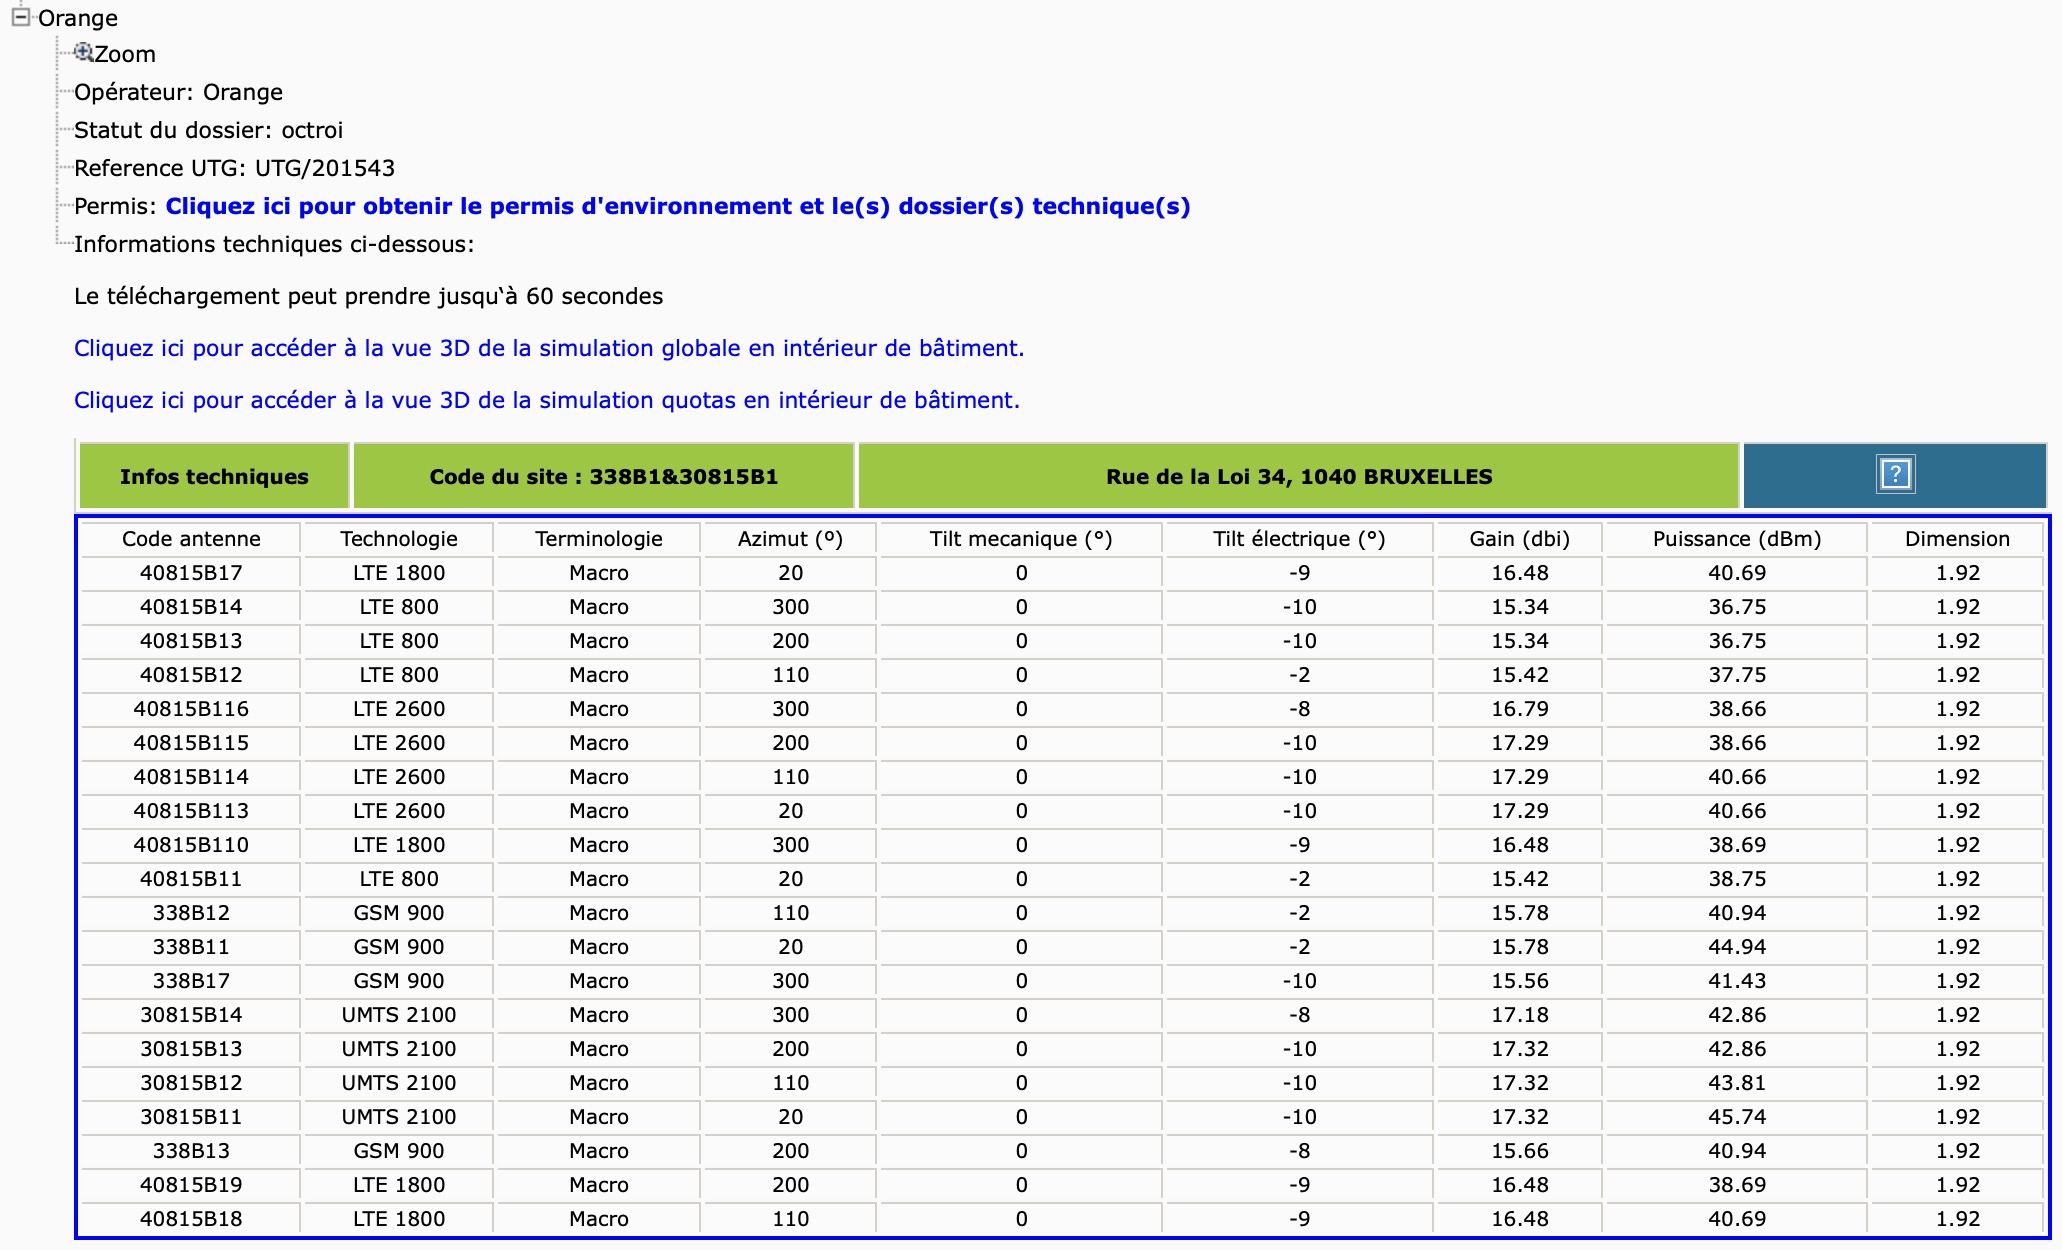Click gain value 17.18 in 30815B14 row

pyautogui.click(x=1520, y=1015)
